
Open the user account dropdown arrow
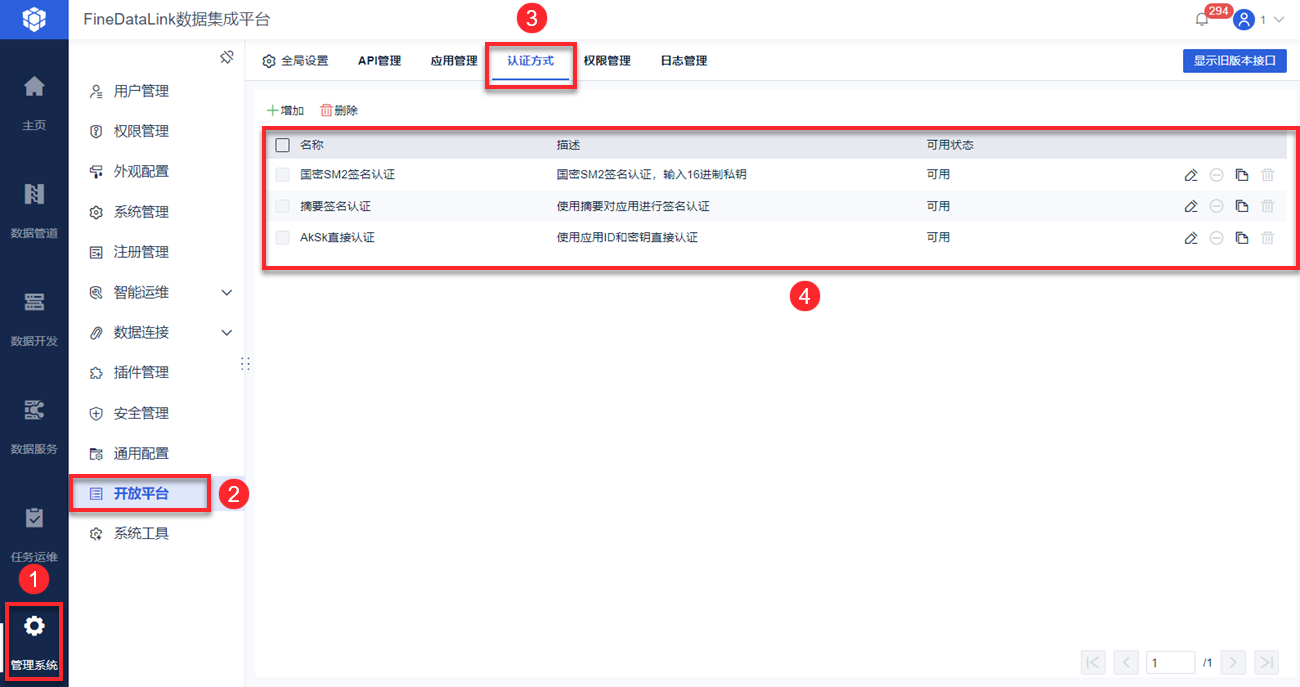tap(1278, 20)
